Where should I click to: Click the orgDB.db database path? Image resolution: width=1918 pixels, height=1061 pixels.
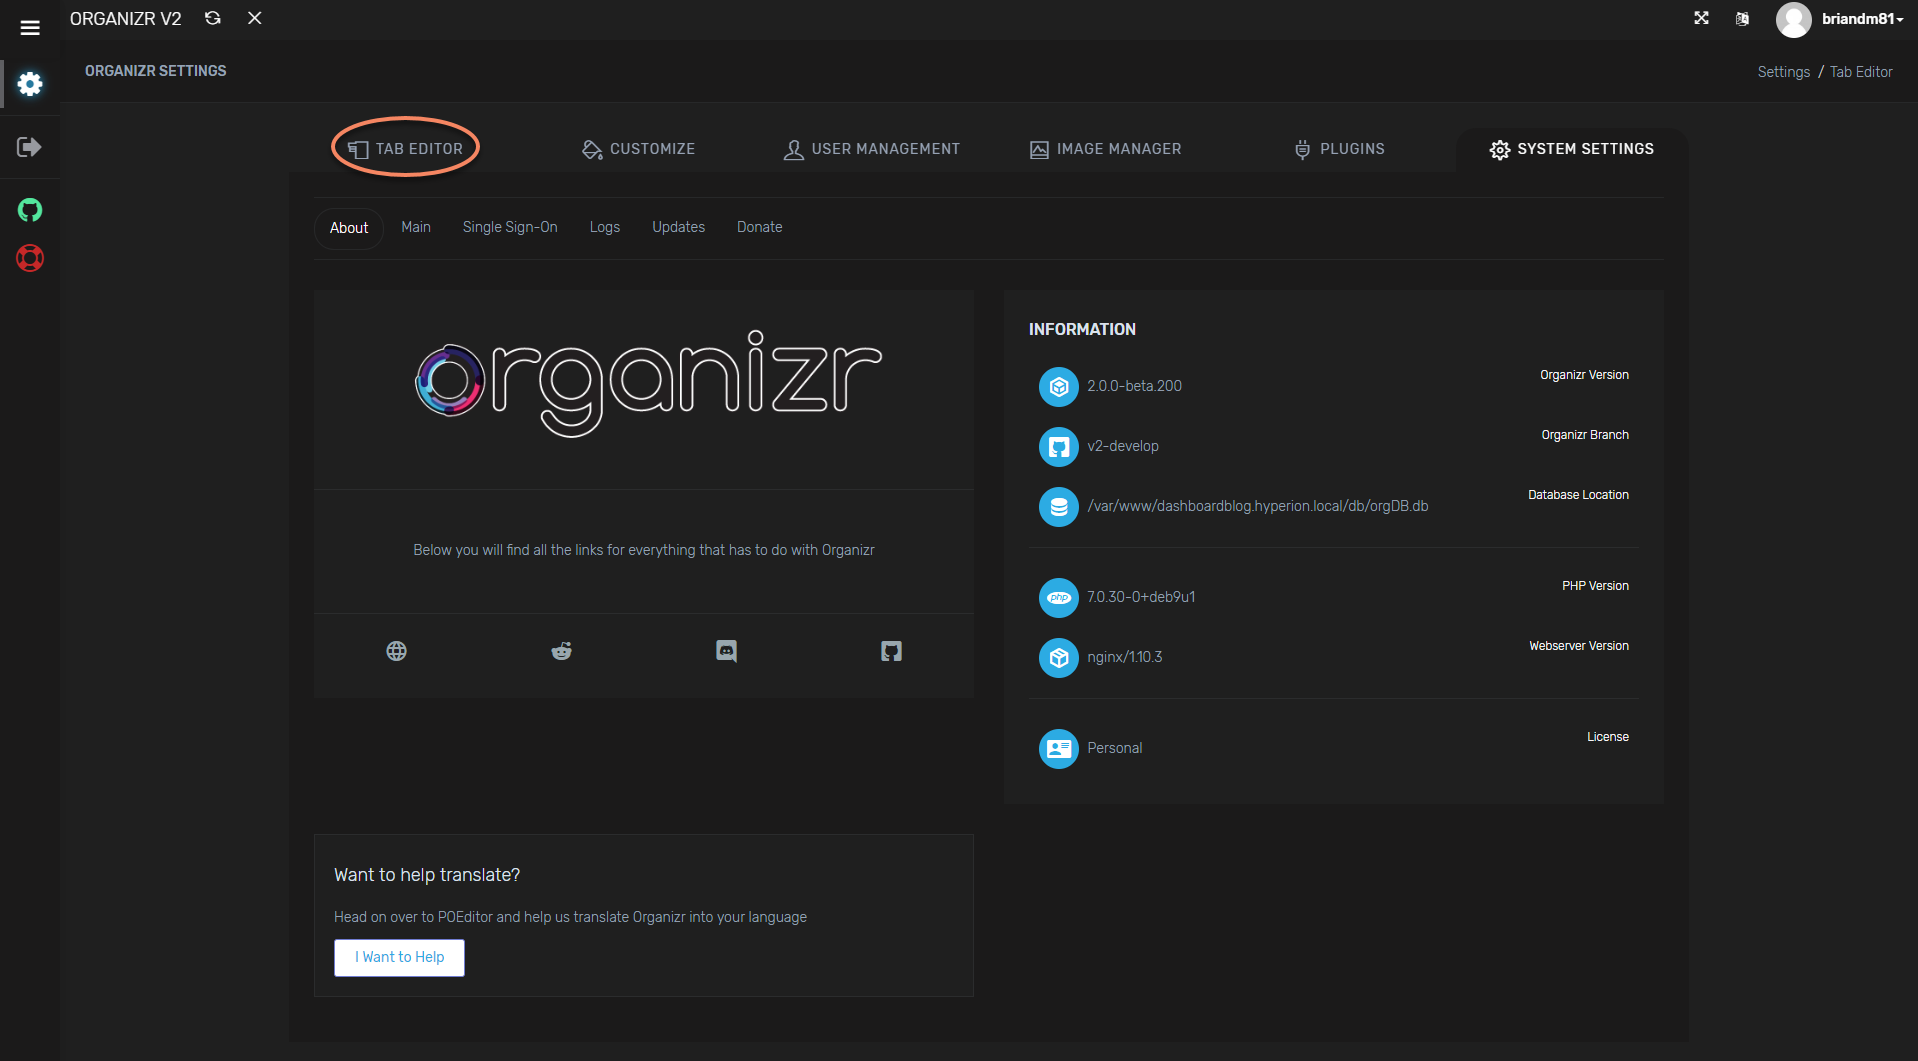[x=1257, y=506]
